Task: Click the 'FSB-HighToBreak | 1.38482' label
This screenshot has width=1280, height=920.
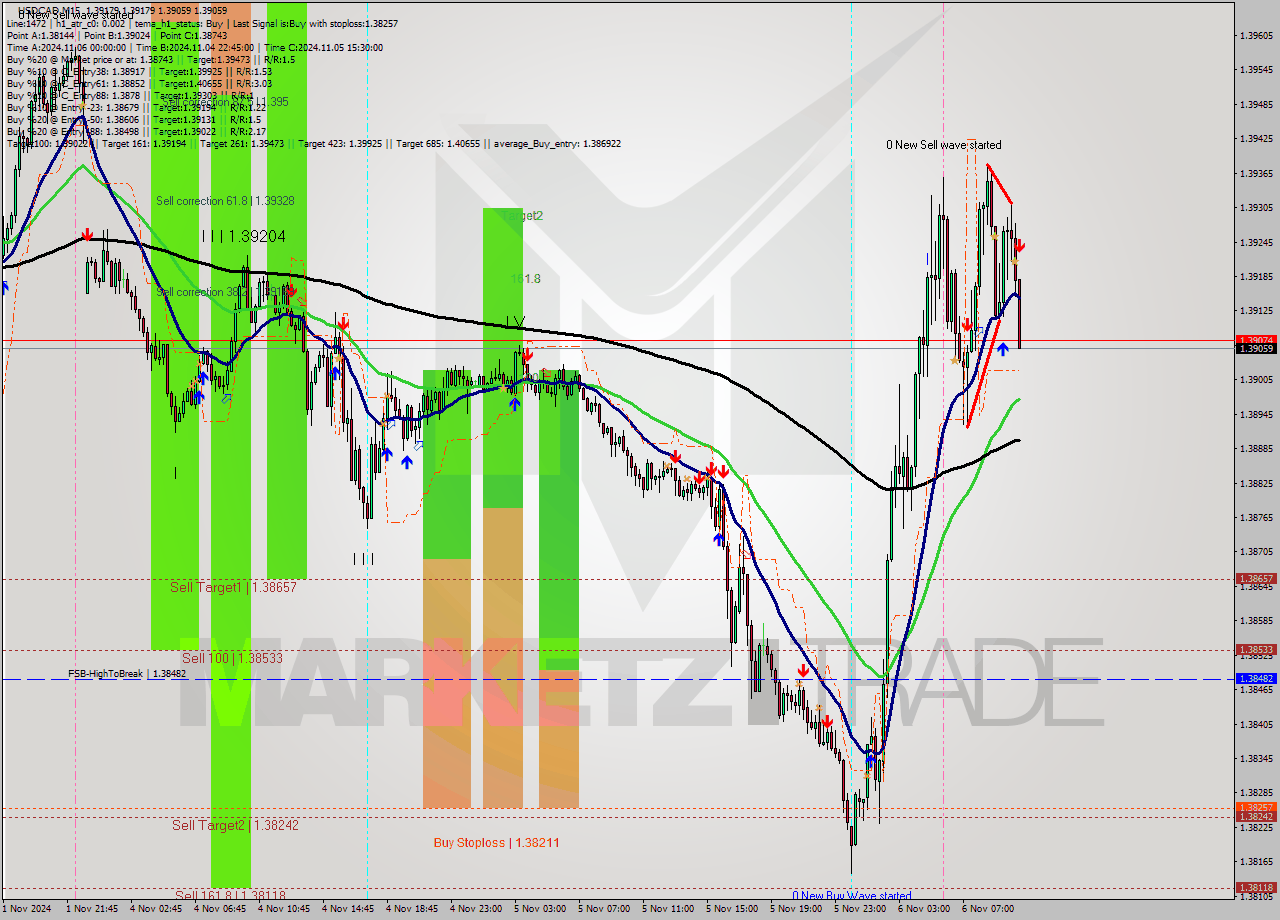Action: click(127, 674)
